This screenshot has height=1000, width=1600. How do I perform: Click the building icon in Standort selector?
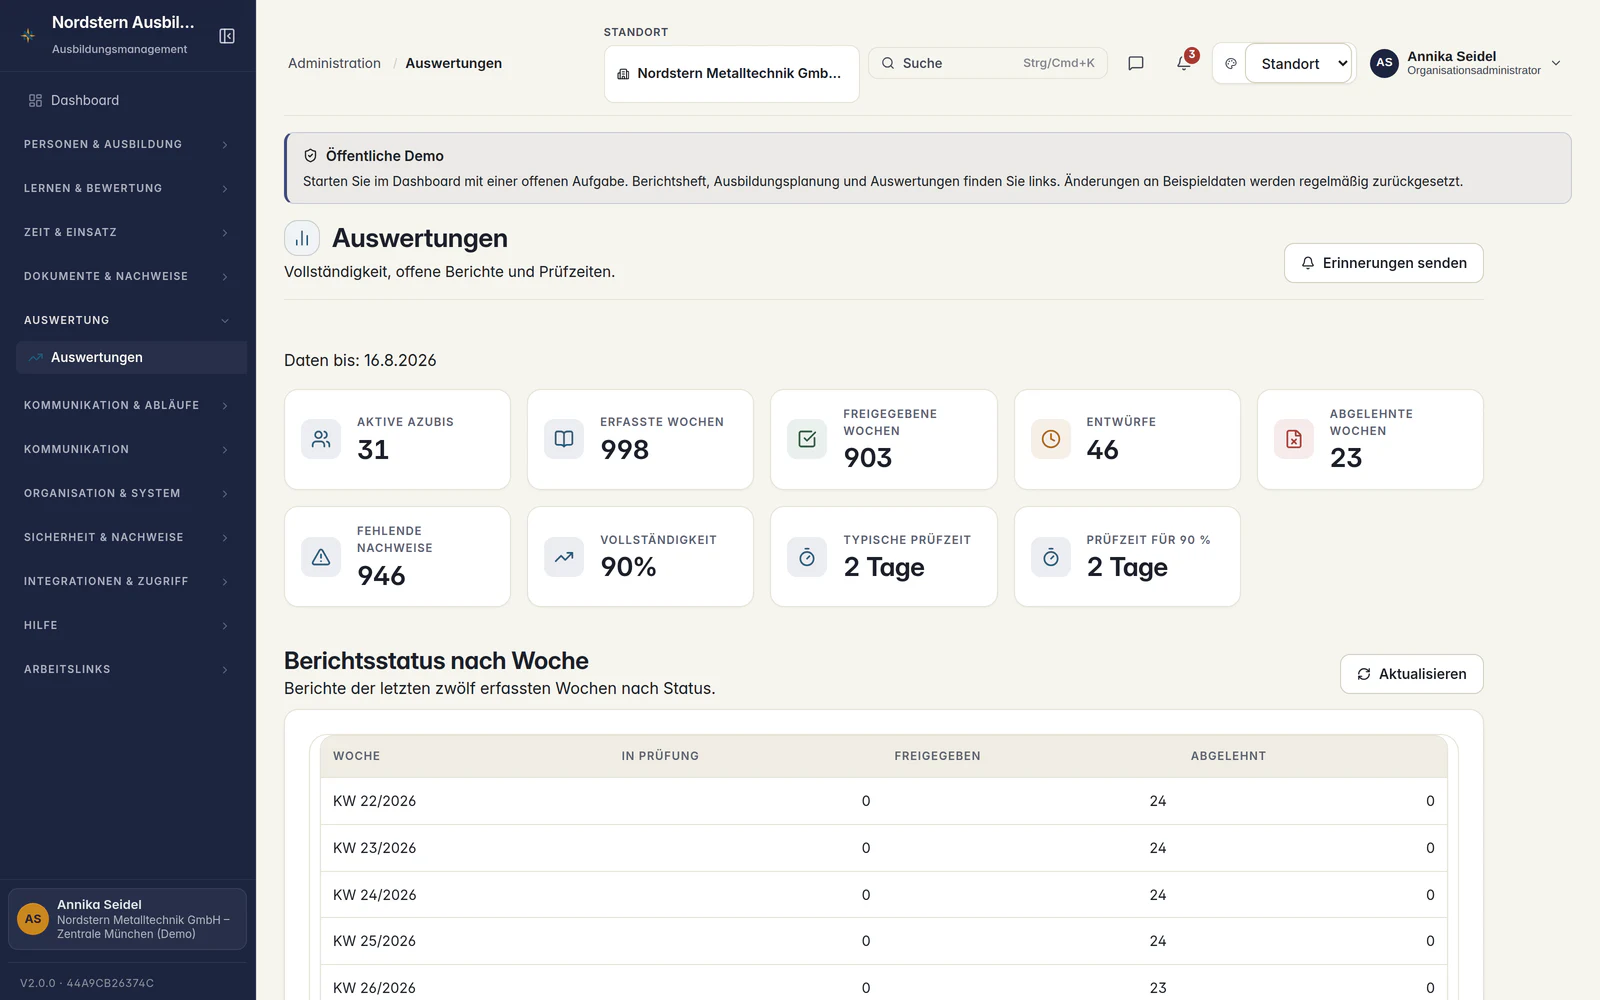coord(623,74)
